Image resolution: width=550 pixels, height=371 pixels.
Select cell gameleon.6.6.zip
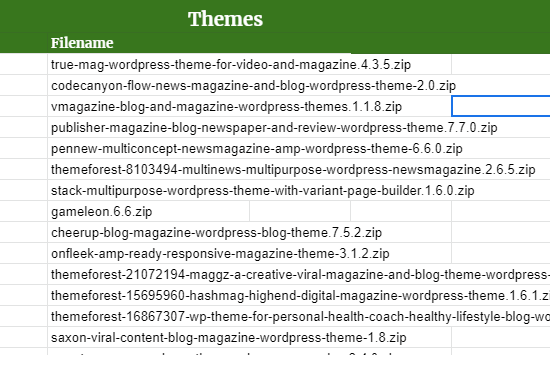point(101,212)
